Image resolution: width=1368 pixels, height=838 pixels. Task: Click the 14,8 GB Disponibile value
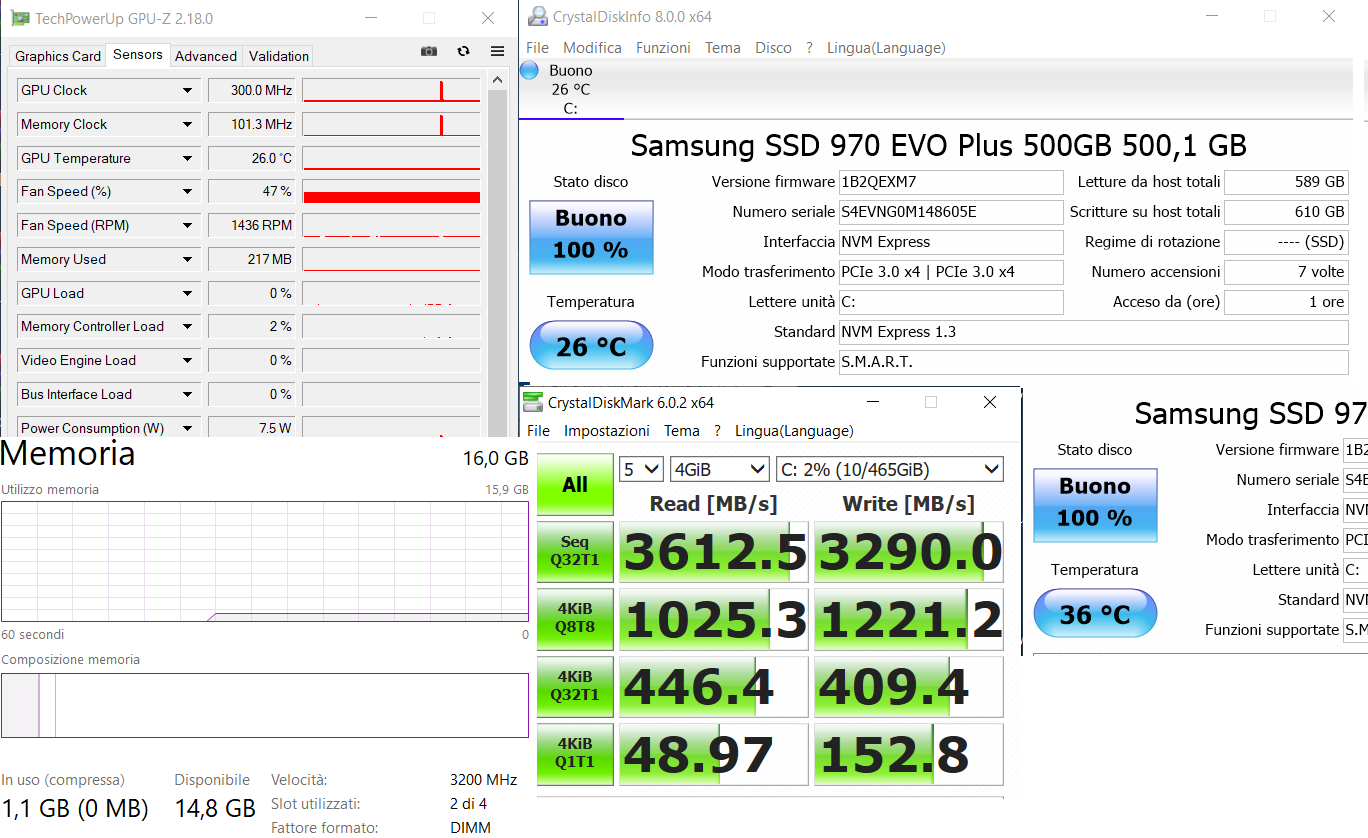pyautogui.click(x=215, y=808)
